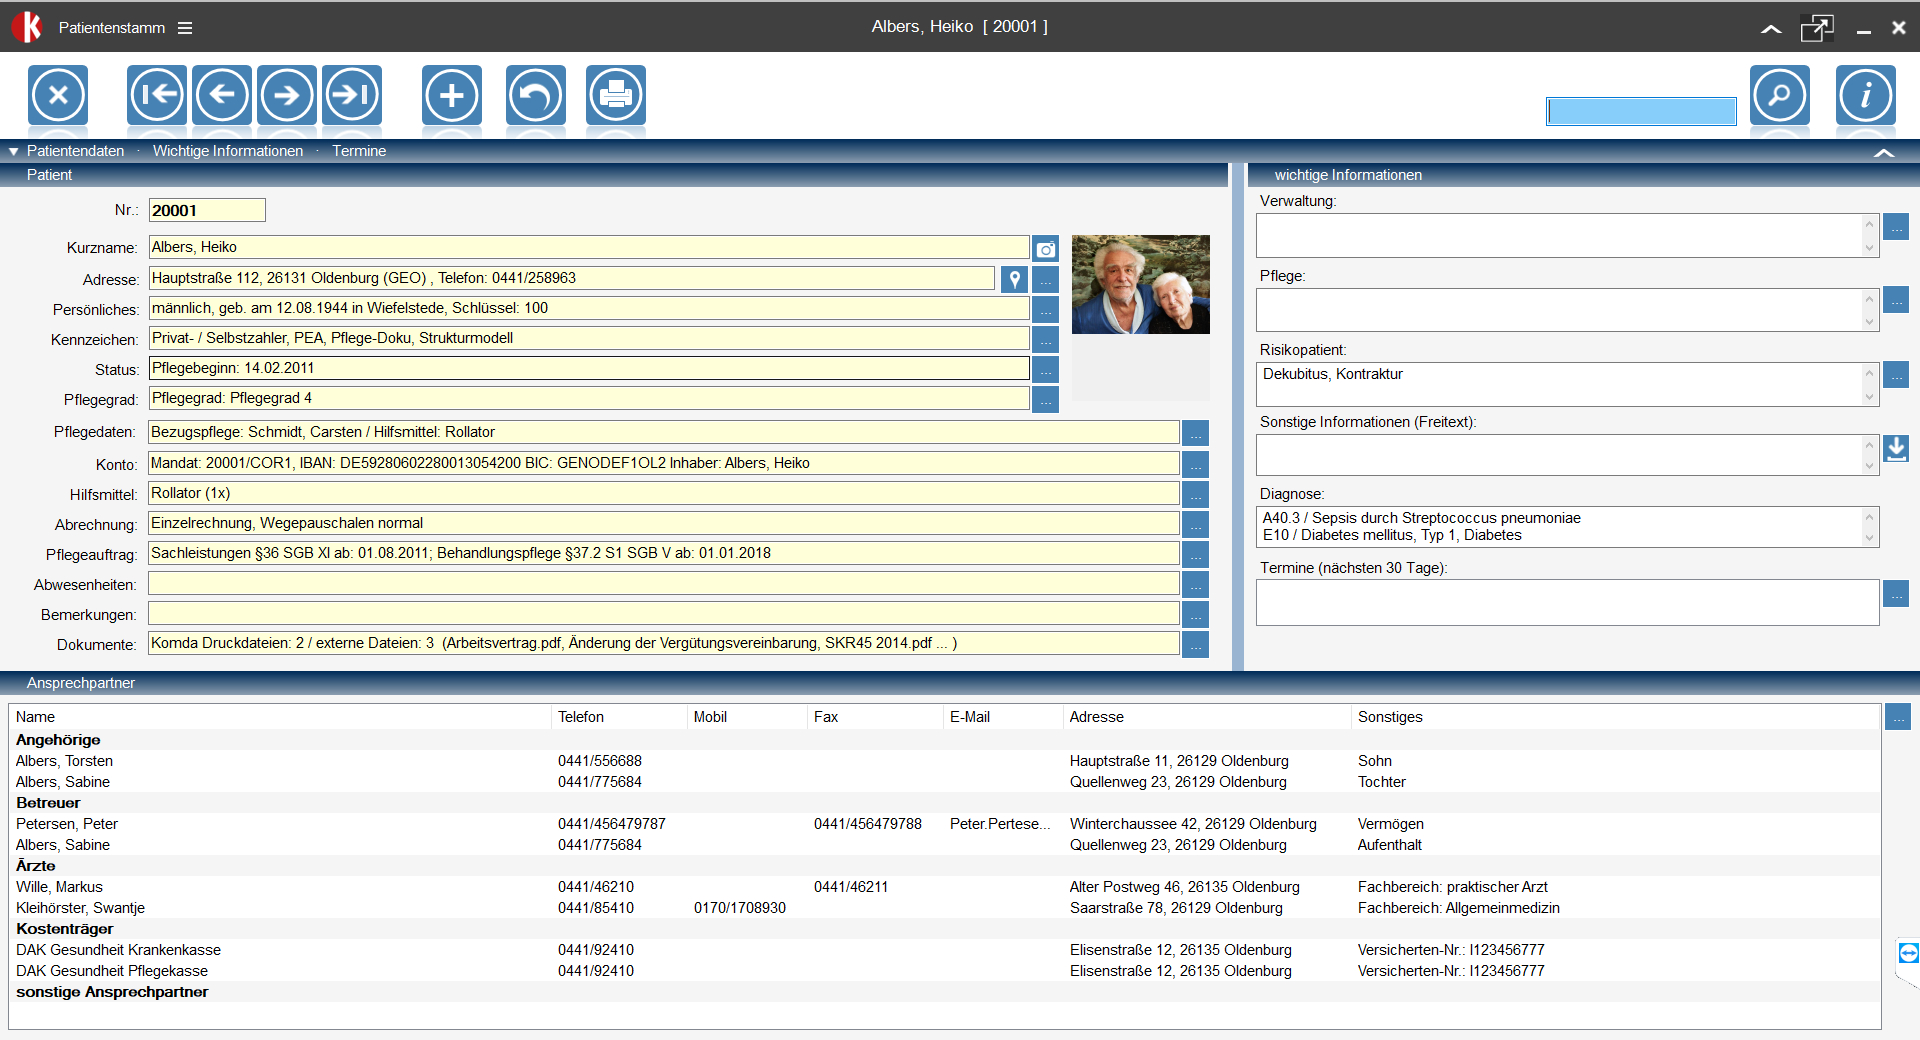The width and height of the screenshot is (1920, 1040).
Task: Select DAK Gesundheit Pflegekasse row
Action: click(x=944, y=971)
